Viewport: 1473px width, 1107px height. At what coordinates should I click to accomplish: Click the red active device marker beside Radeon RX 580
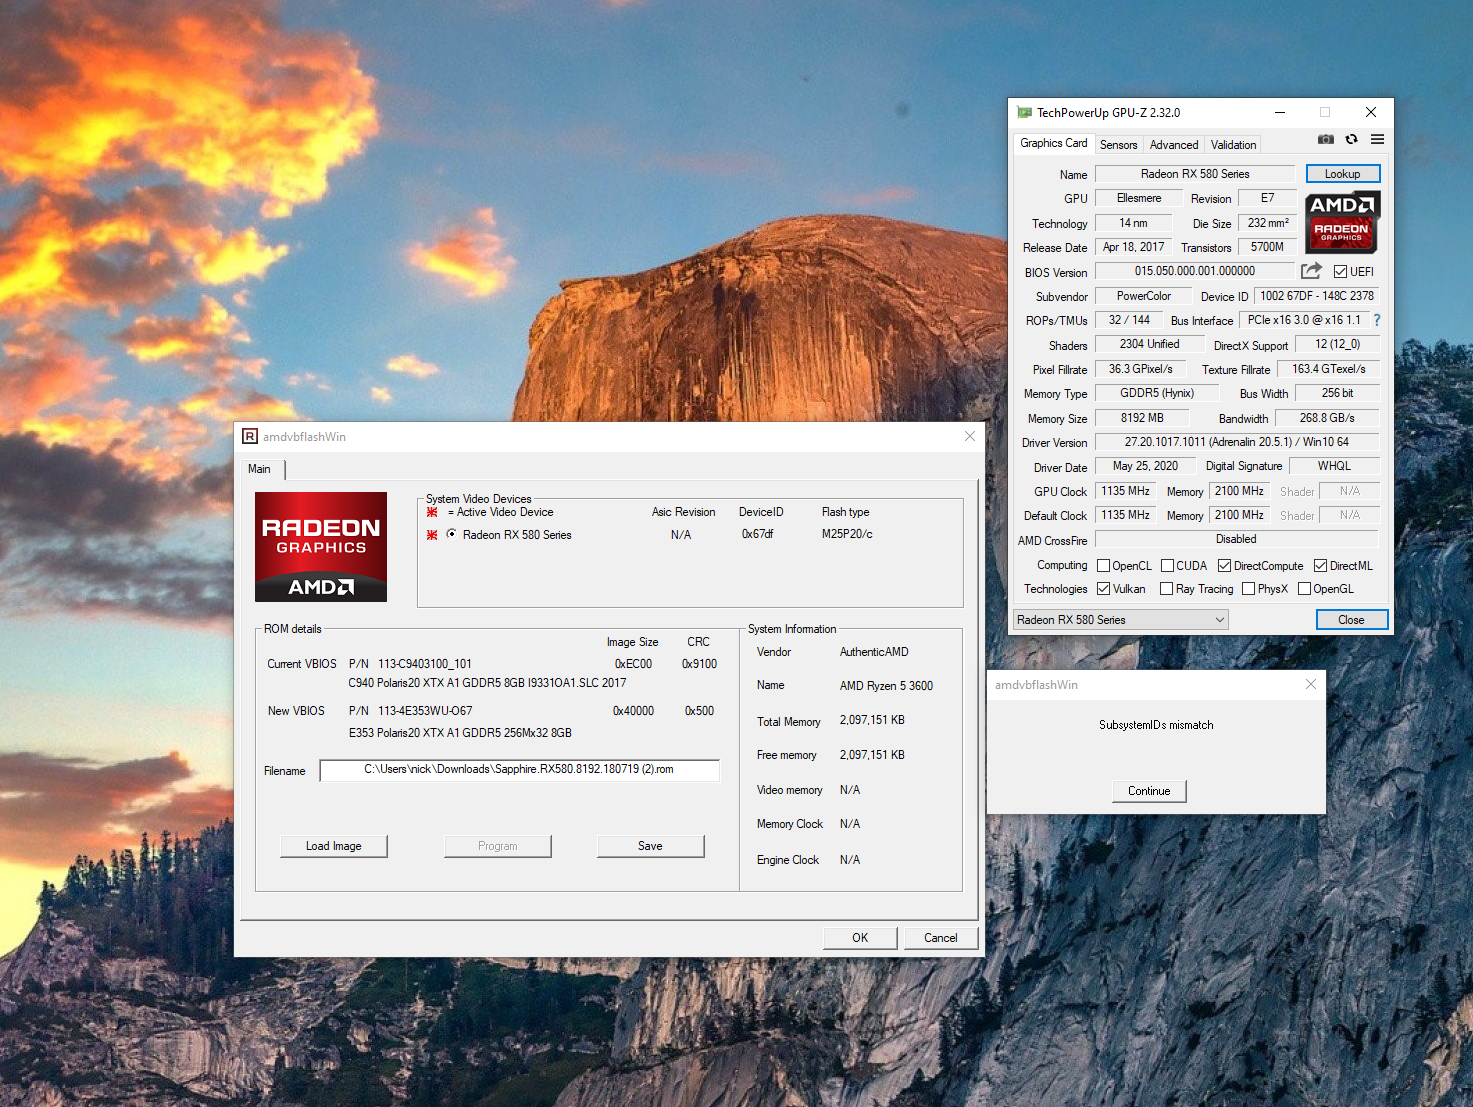tap(432, 535)
